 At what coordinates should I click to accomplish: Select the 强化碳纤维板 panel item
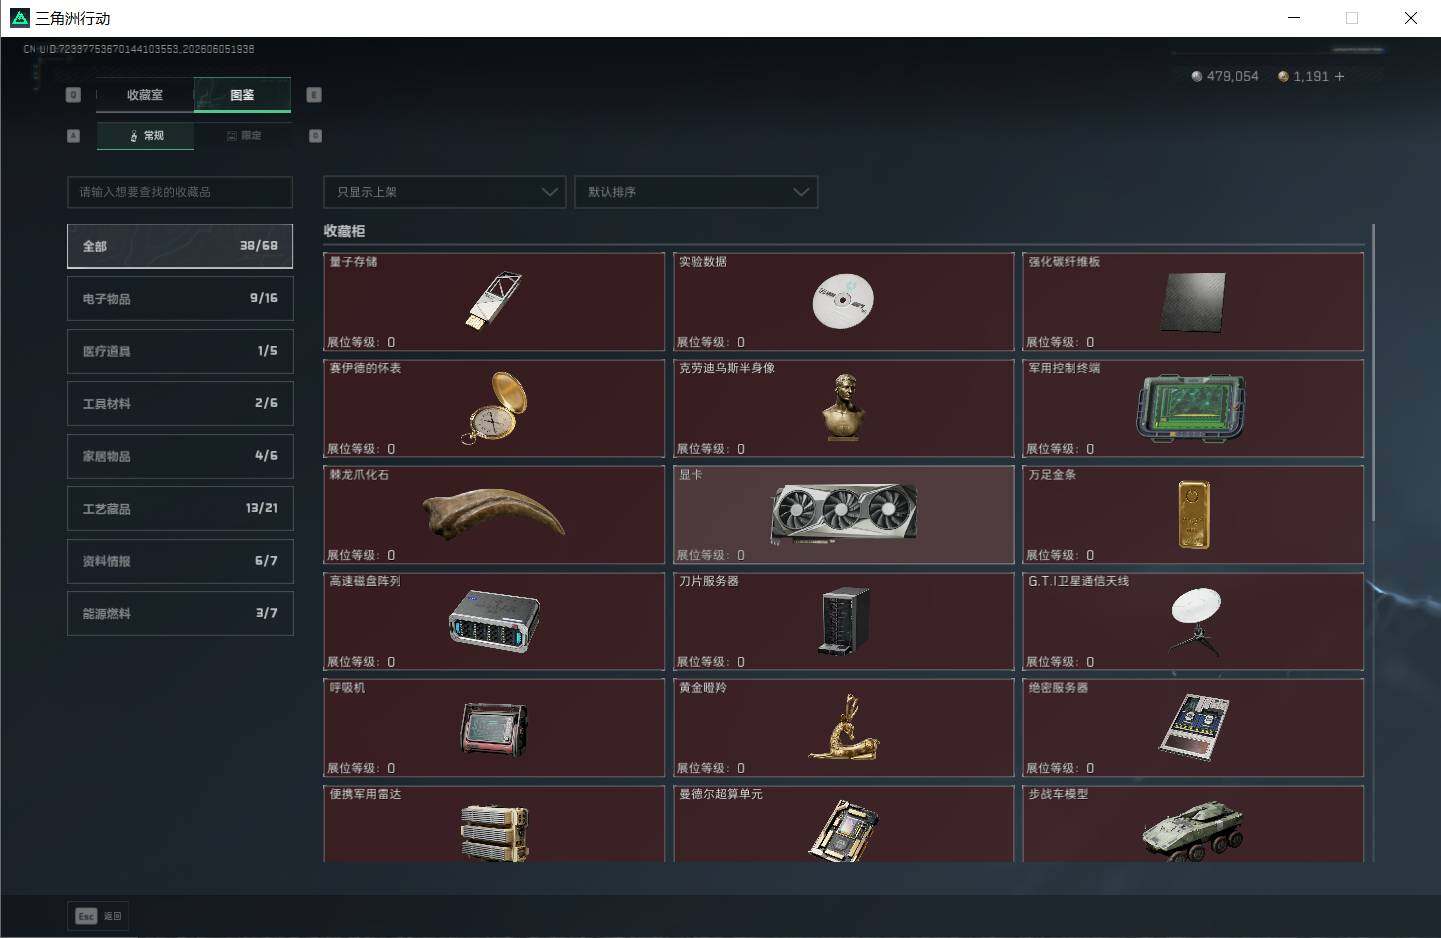1193,301
